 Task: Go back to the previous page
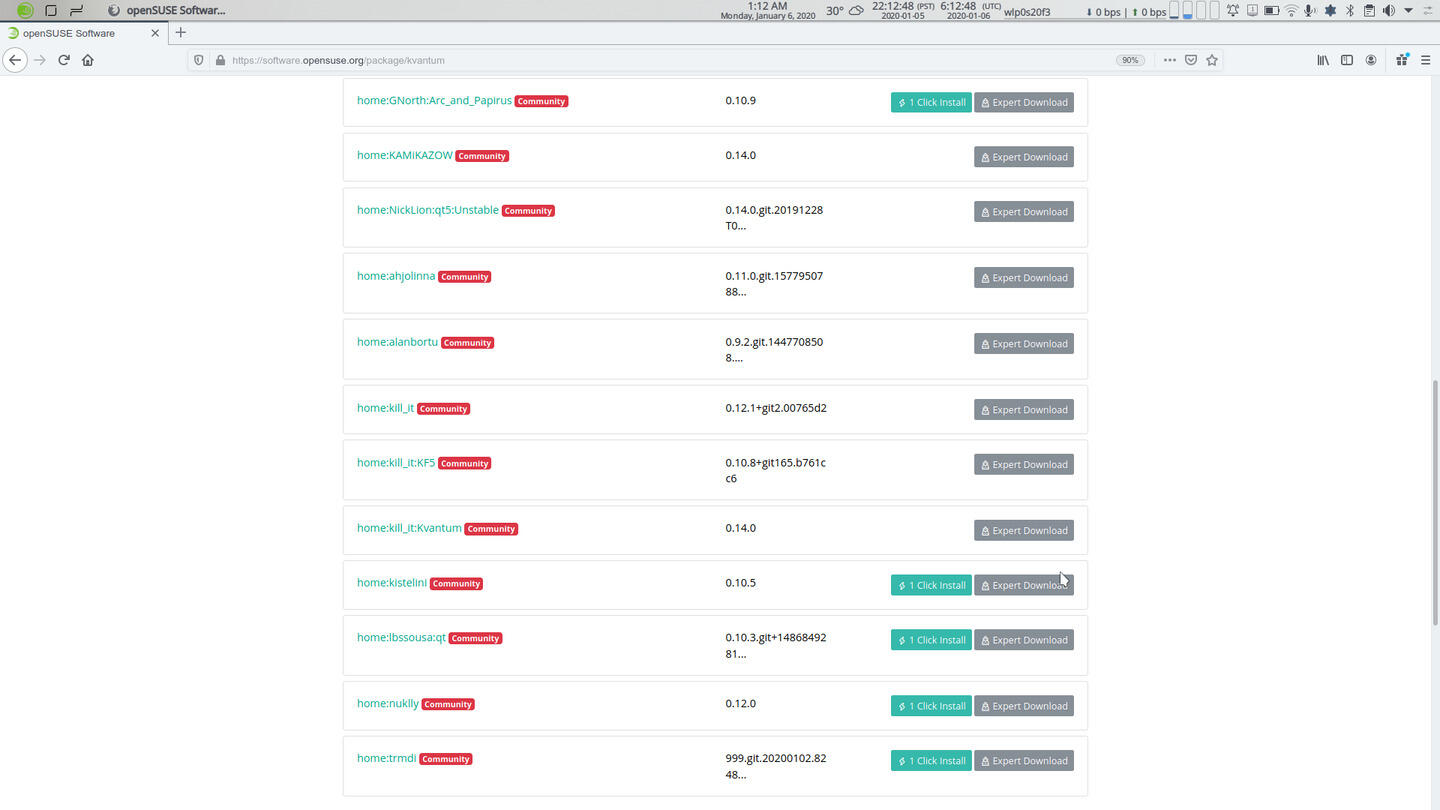pos(15,60)
